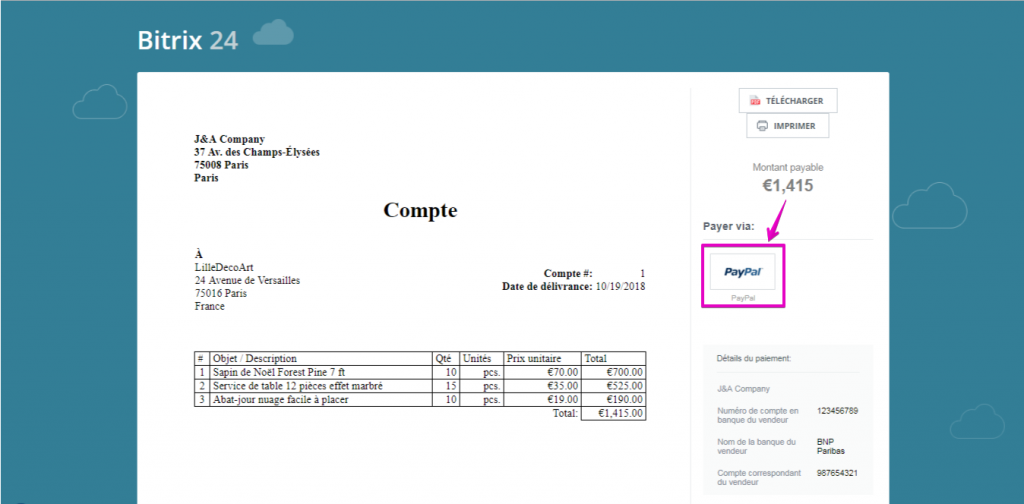
Task: Click the red PDF icon in Télécharger
Action: coord(755,101)
